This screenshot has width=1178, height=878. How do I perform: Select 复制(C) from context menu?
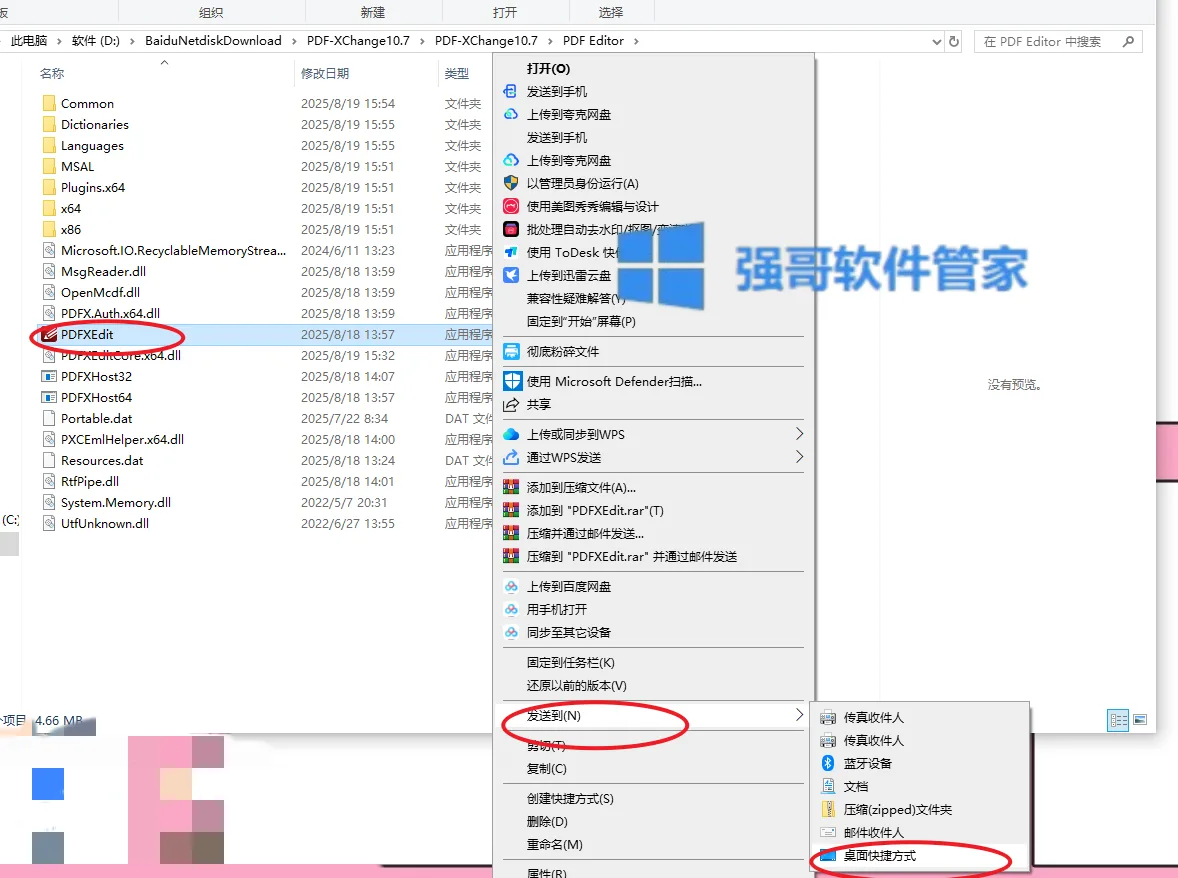(x=547, y=768)
